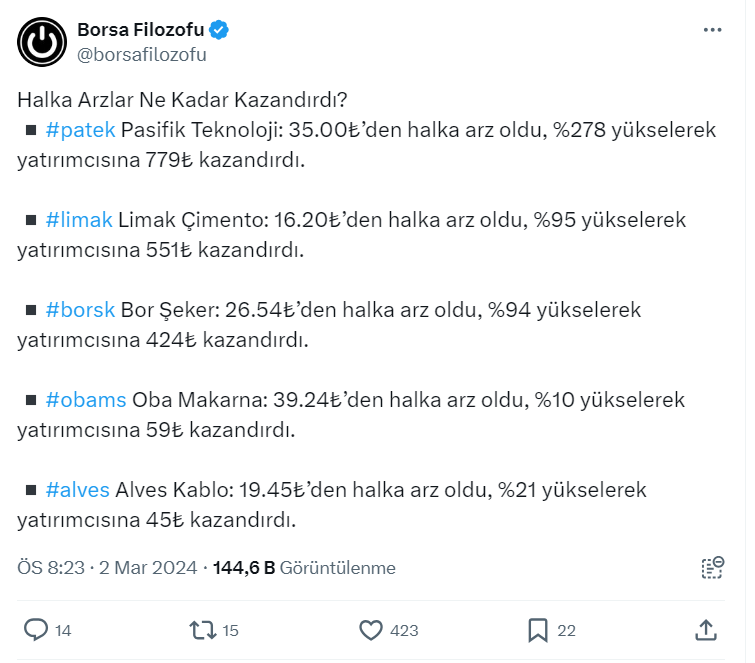Click the blue verified badge

(x=218, y=30)
